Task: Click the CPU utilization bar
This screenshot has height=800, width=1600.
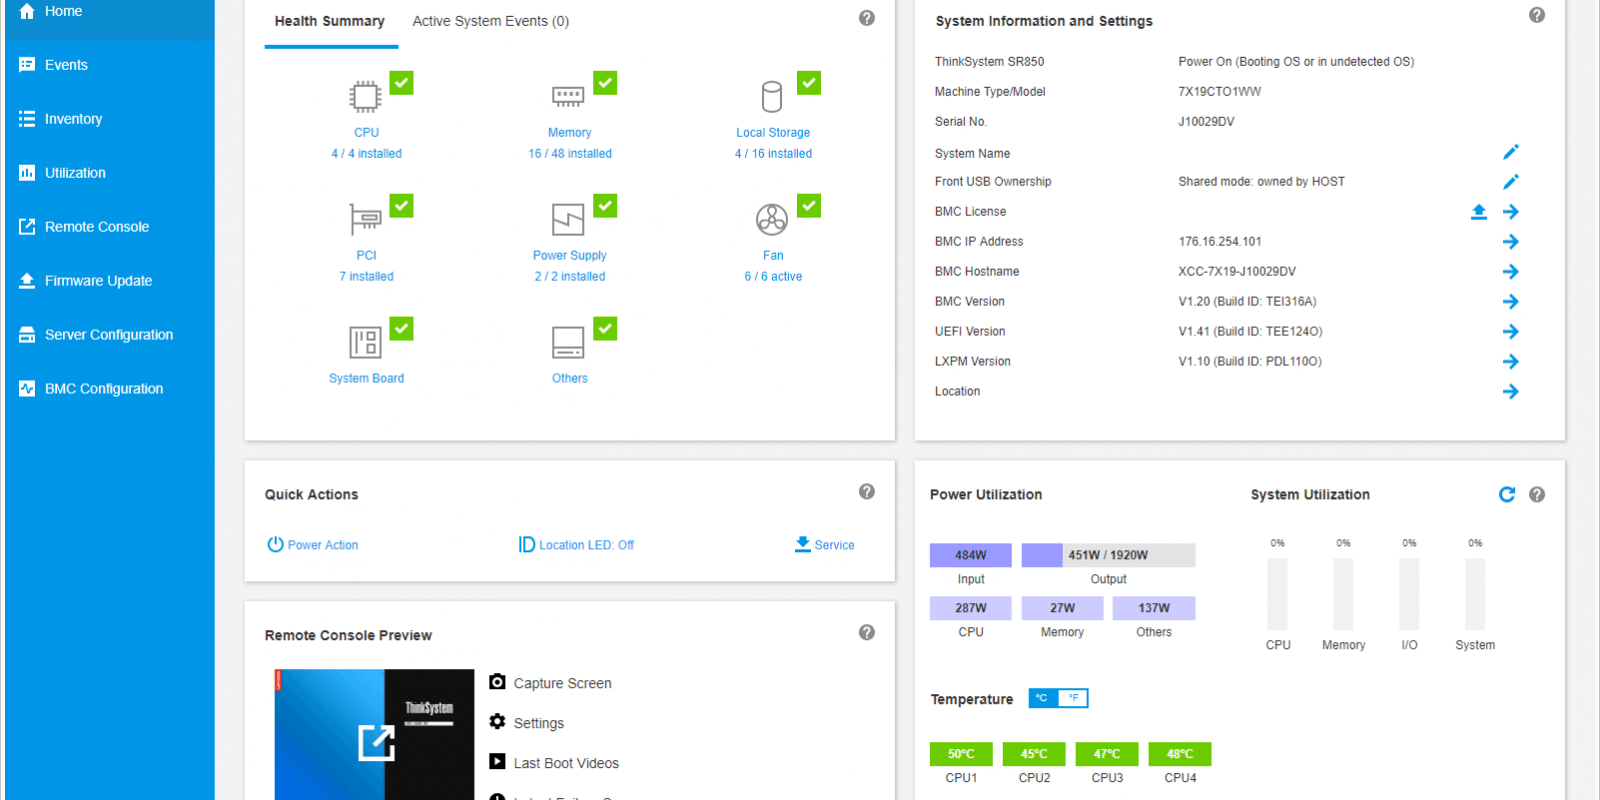Action: point(1277,594)
